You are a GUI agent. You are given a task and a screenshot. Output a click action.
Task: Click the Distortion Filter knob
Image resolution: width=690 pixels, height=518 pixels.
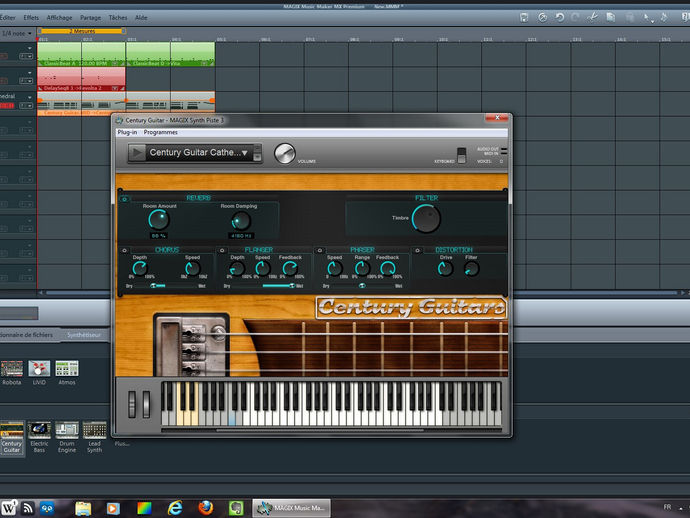[x=471, y=268]
